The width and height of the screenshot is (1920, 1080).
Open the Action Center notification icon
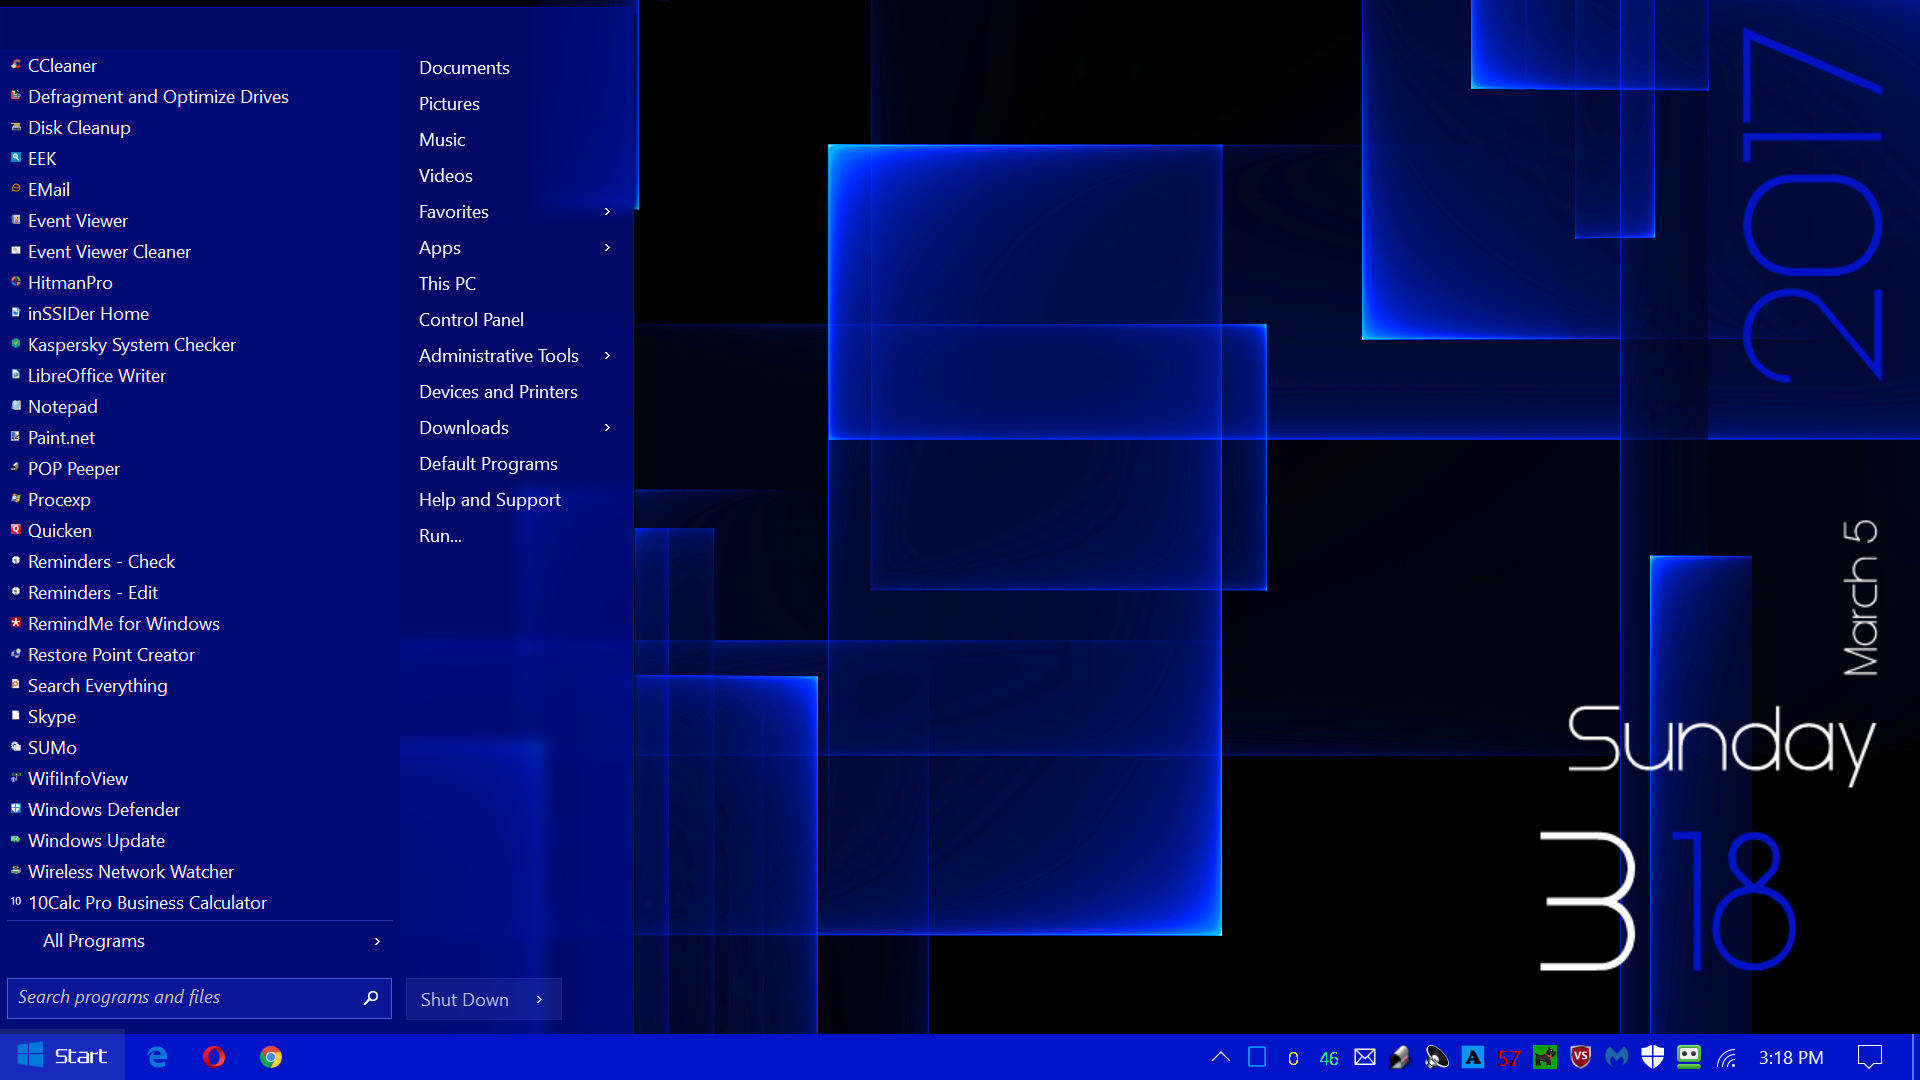click(1869, 1057)
